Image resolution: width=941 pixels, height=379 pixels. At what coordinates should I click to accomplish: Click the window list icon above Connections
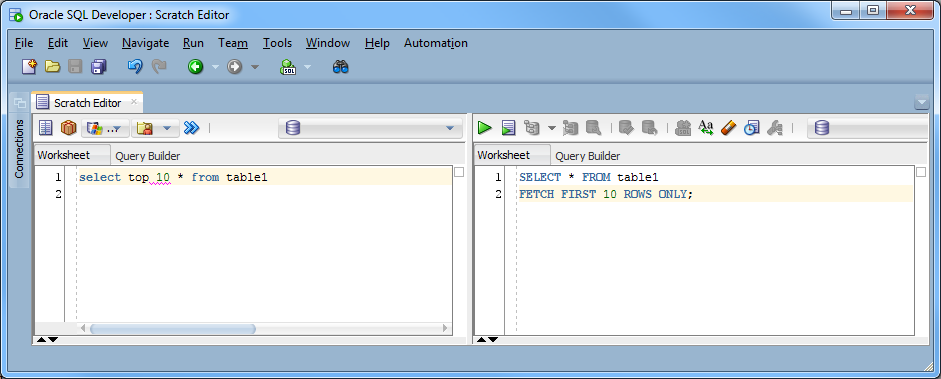(19, 103)
